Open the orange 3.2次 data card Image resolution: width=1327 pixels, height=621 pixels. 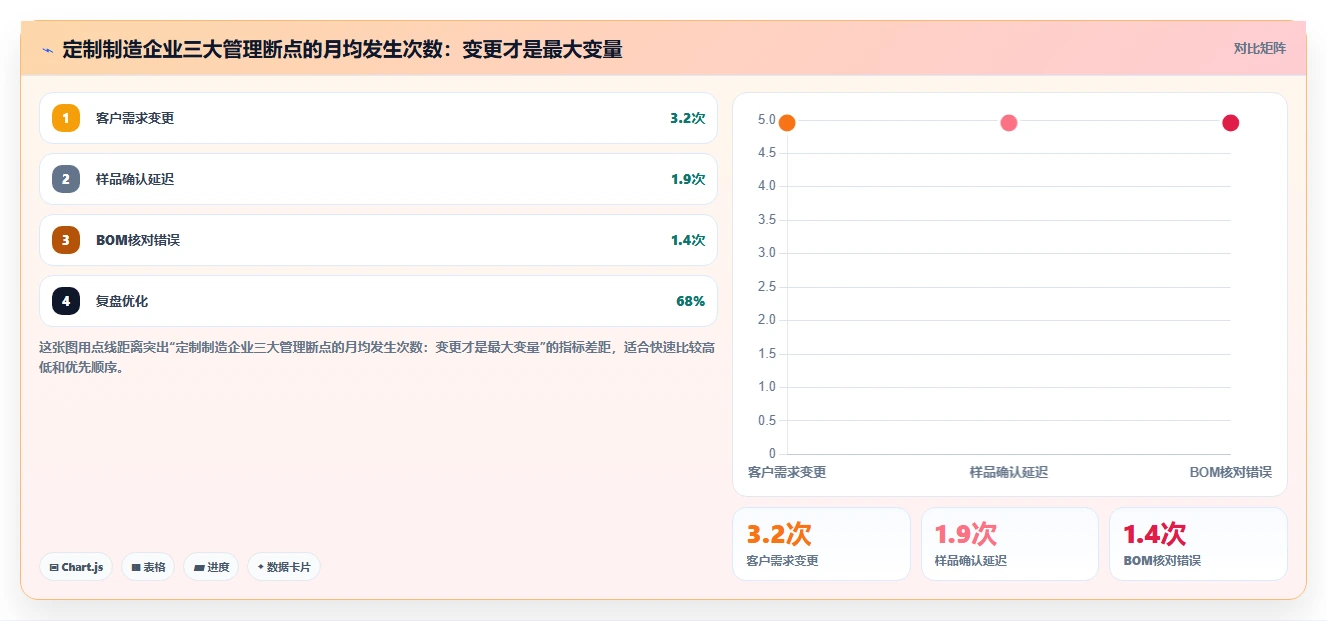click(821, 544)
